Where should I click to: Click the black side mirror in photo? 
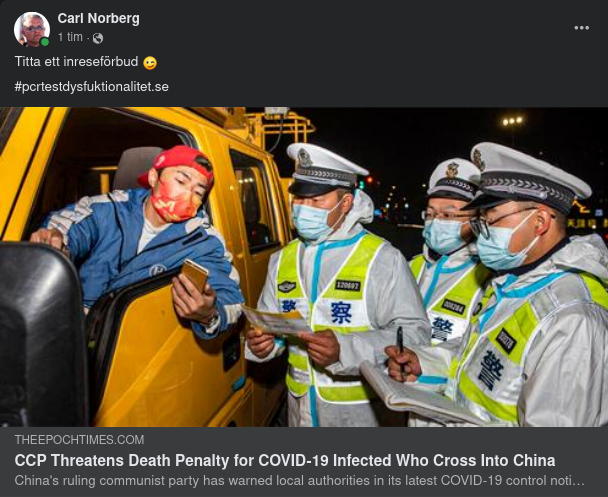[x=43, y=335]
